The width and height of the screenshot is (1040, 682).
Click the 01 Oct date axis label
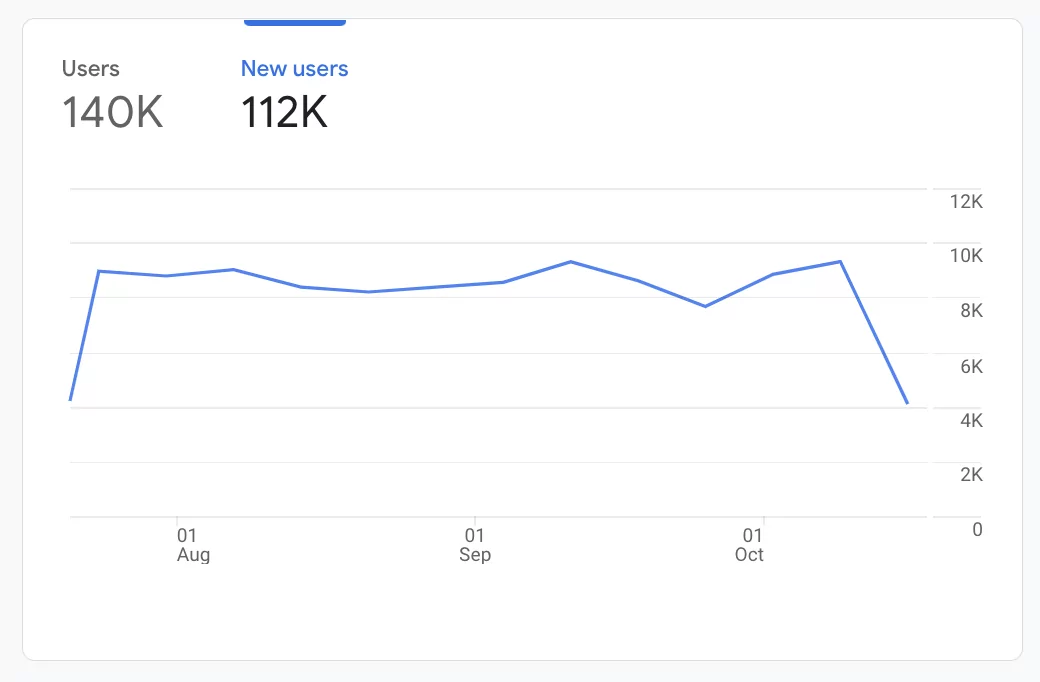751,545
